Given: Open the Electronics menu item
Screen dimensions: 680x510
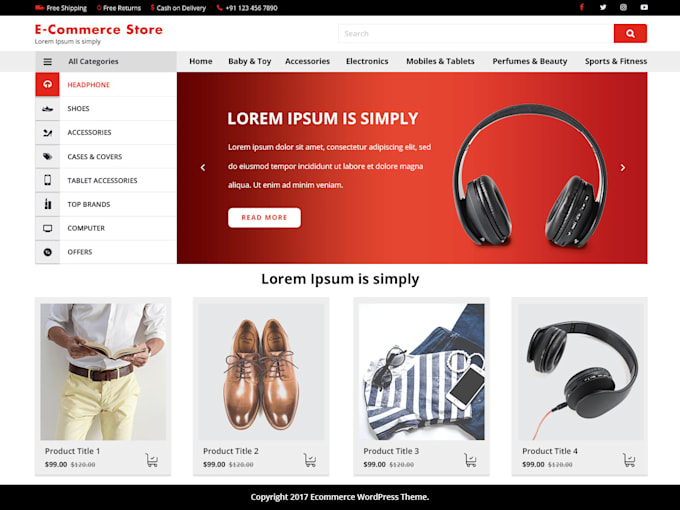Looking at the screenshot, I should [367, 61].
